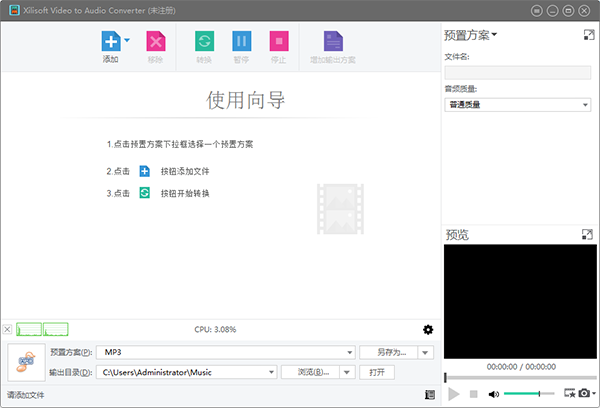Image resolution: width=600 pixels, height=408 pixels.
Task: Open the log list icon in status bar
Action: (430, 395)
